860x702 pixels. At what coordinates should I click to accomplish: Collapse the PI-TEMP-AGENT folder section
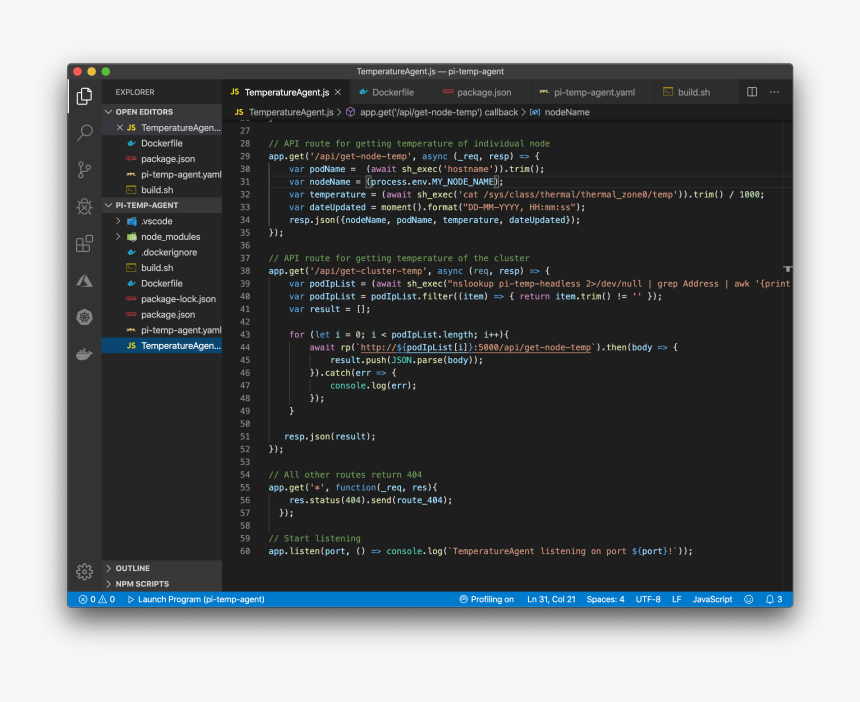[162, 205]
